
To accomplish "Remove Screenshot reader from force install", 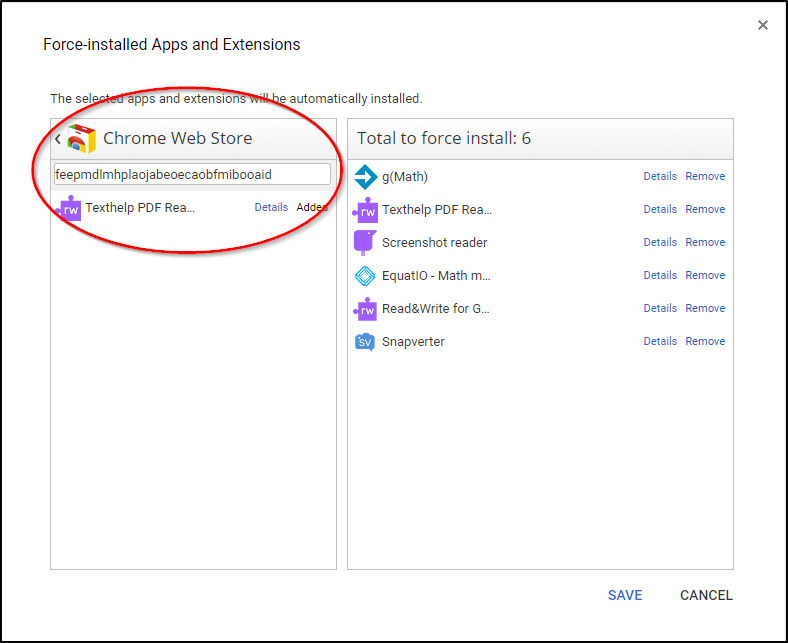I will pyautogui.click(x=705, y=242).
